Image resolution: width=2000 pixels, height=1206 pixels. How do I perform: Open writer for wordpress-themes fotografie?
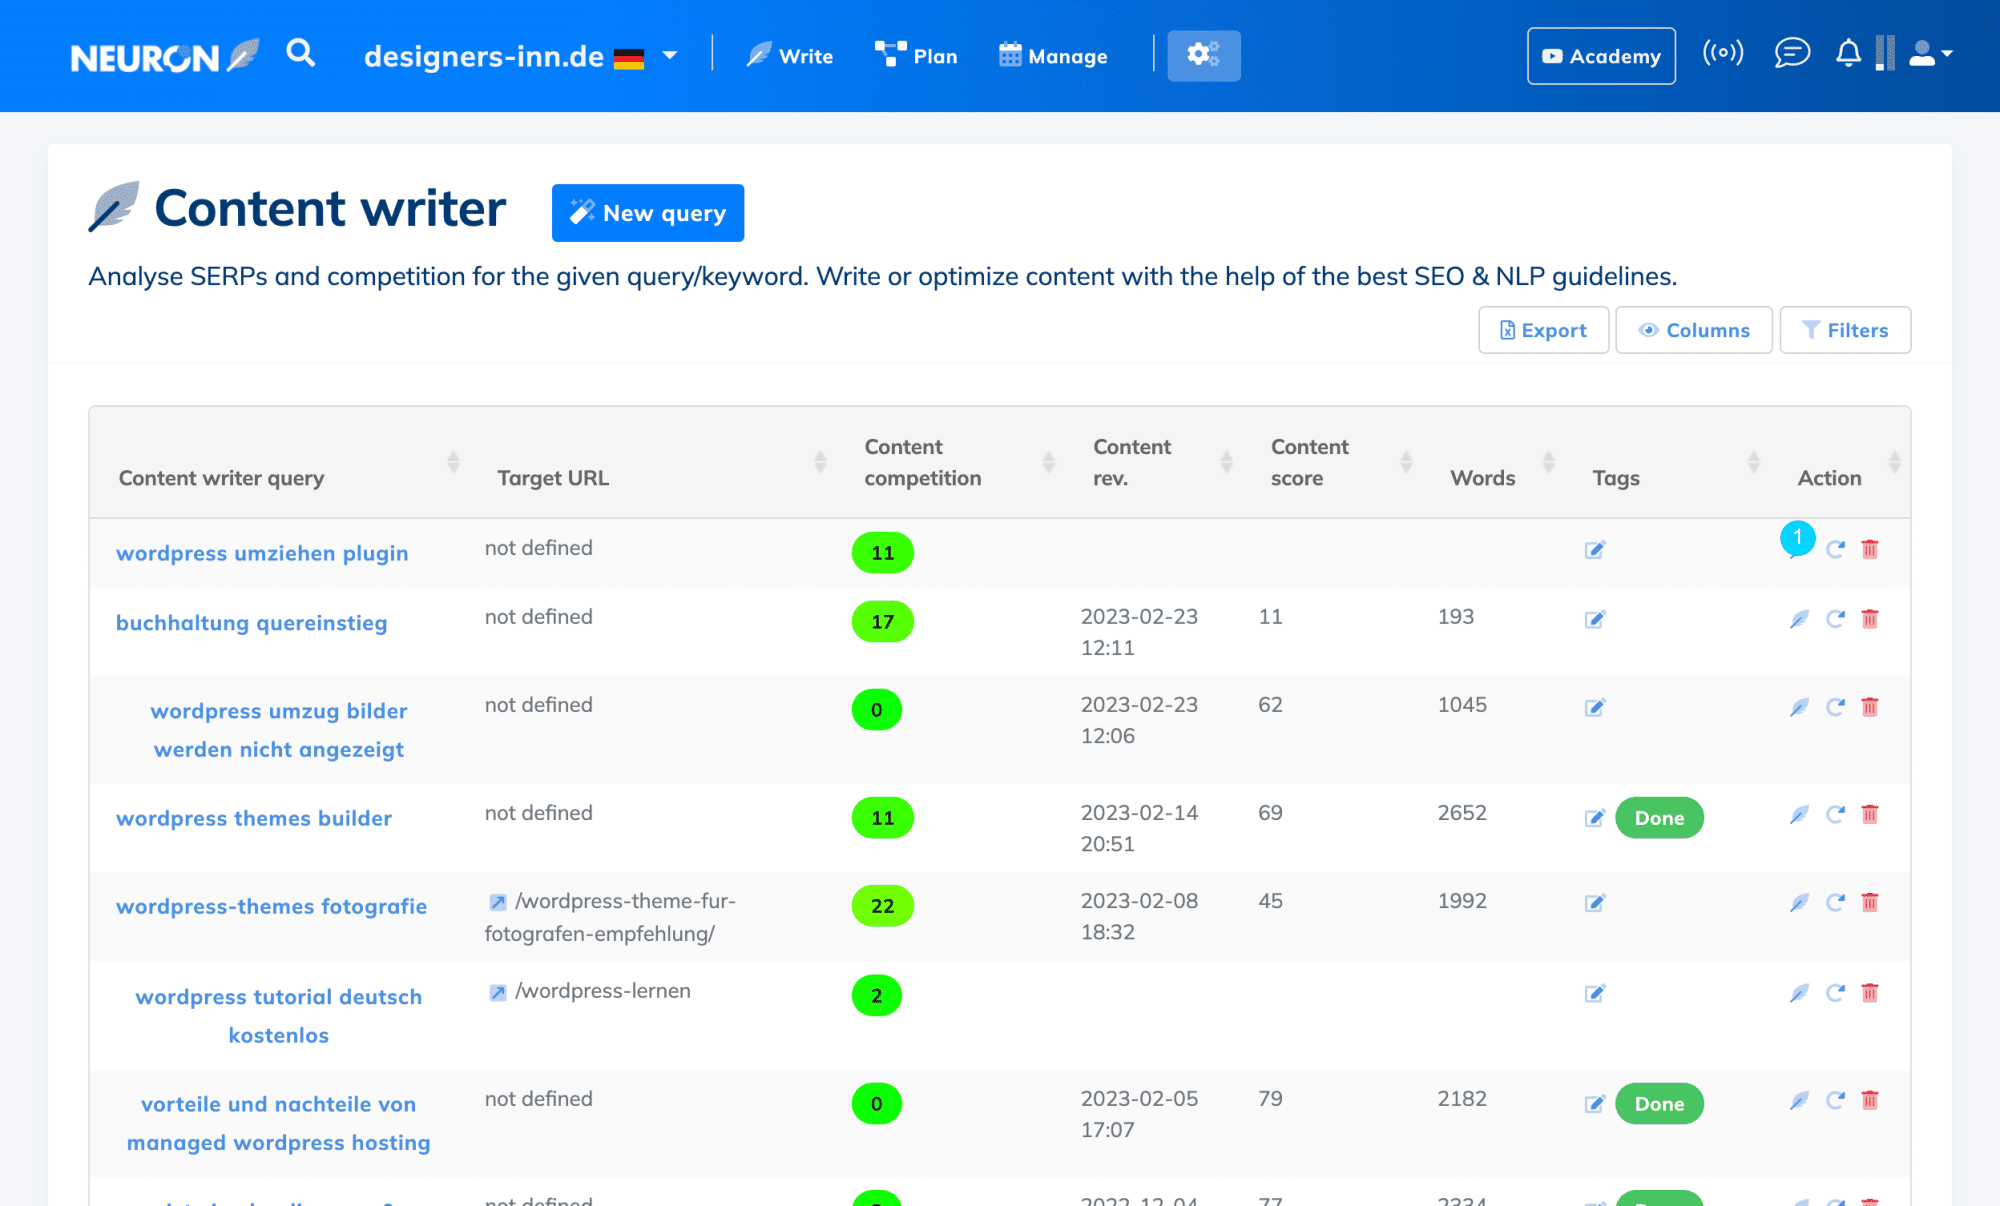[x=1799, y=902]
